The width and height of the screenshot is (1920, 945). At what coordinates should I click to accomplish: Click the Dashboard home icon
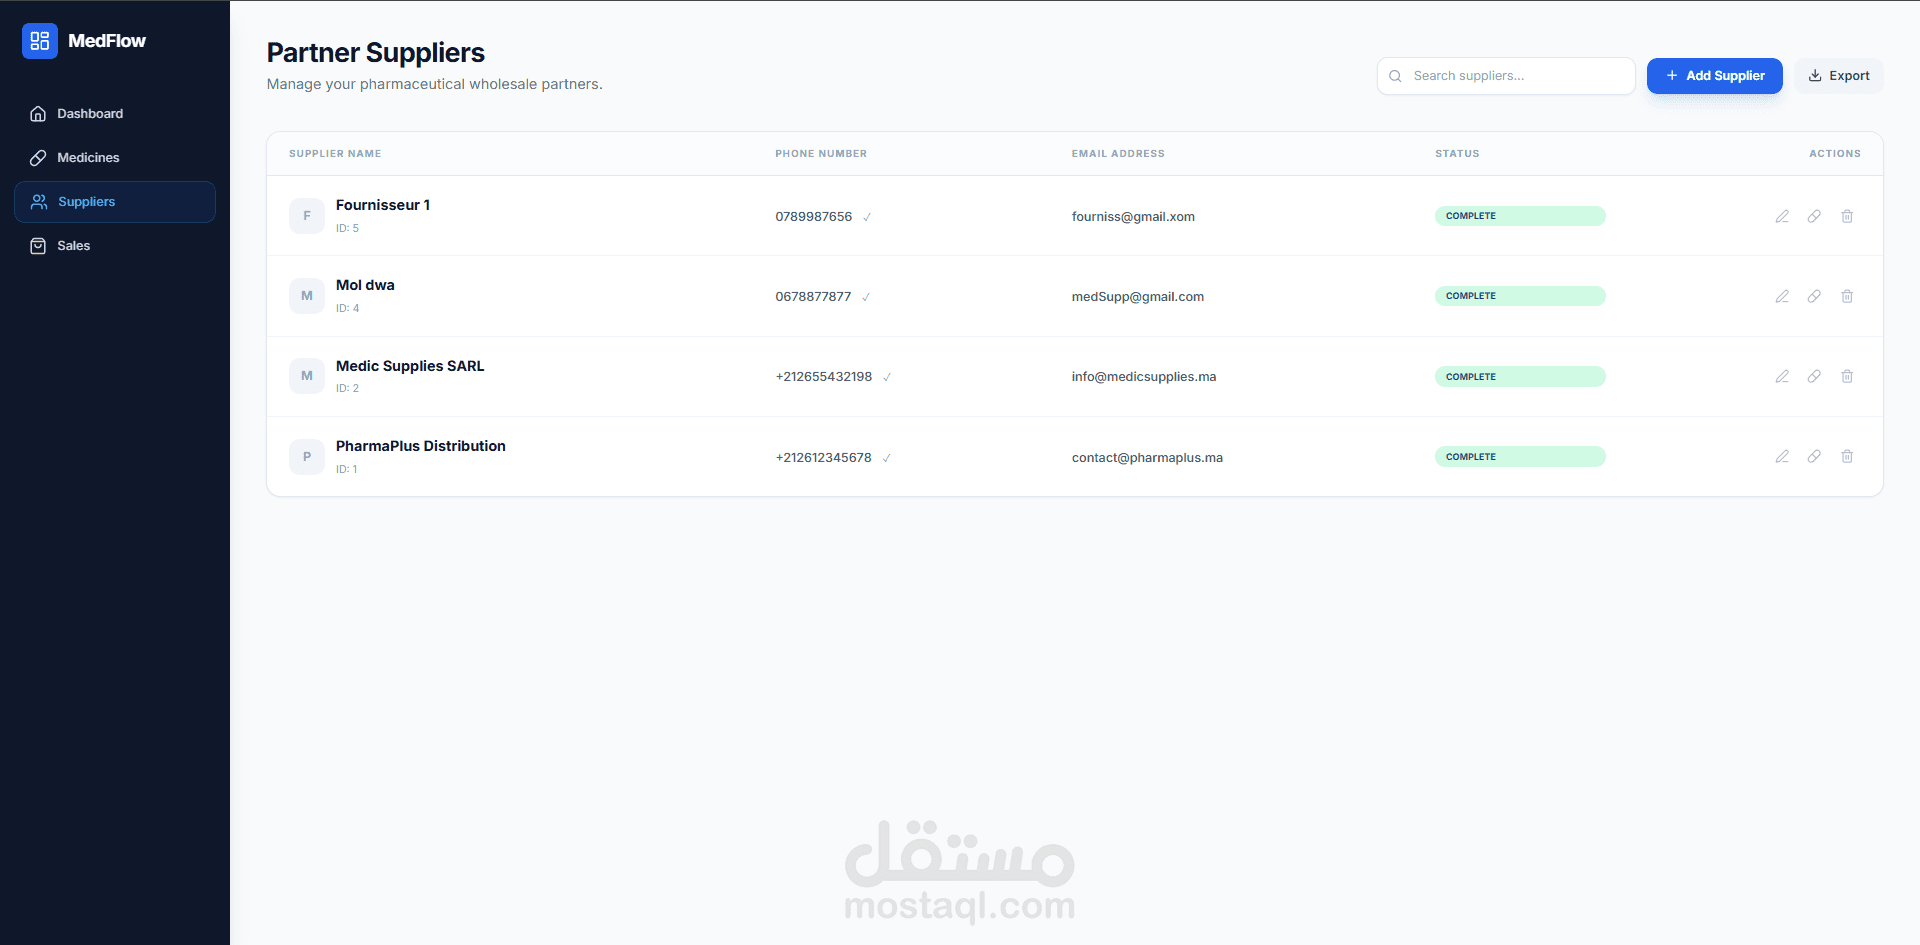click(x=38, y=114)
